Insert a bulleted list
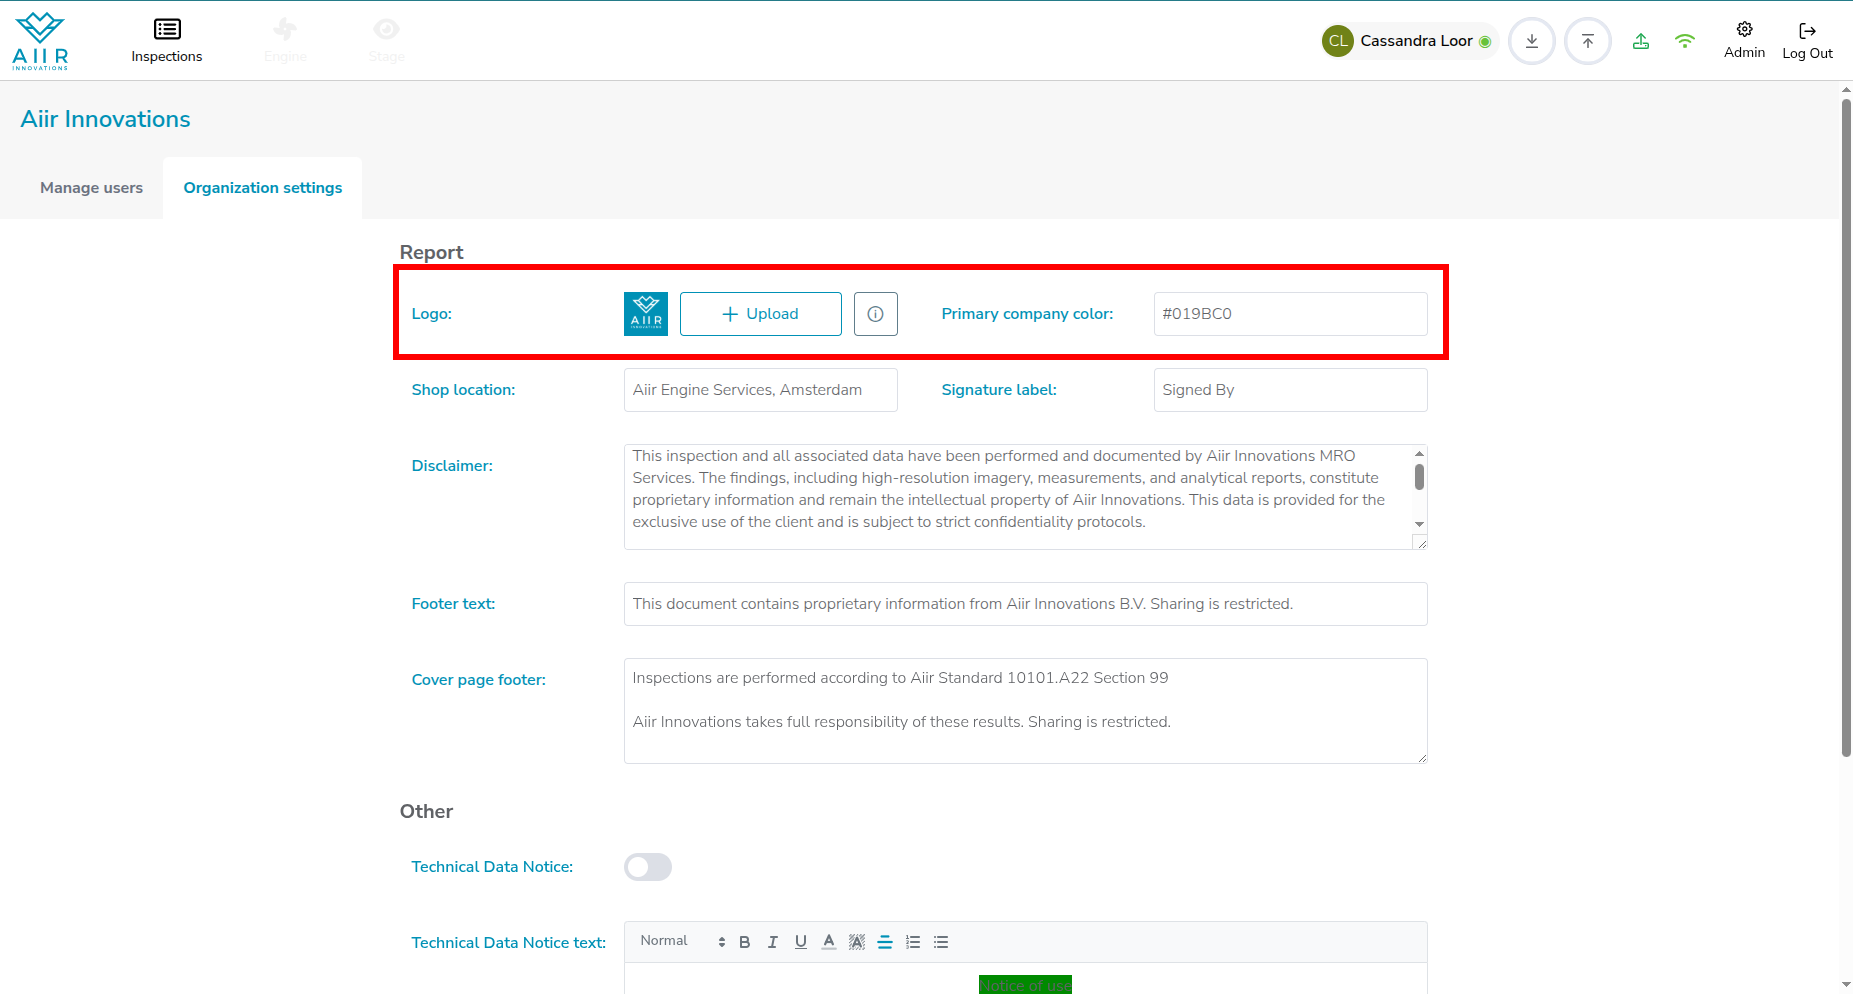This screenshot has width=1853, height=994. (x=941, y=942)
